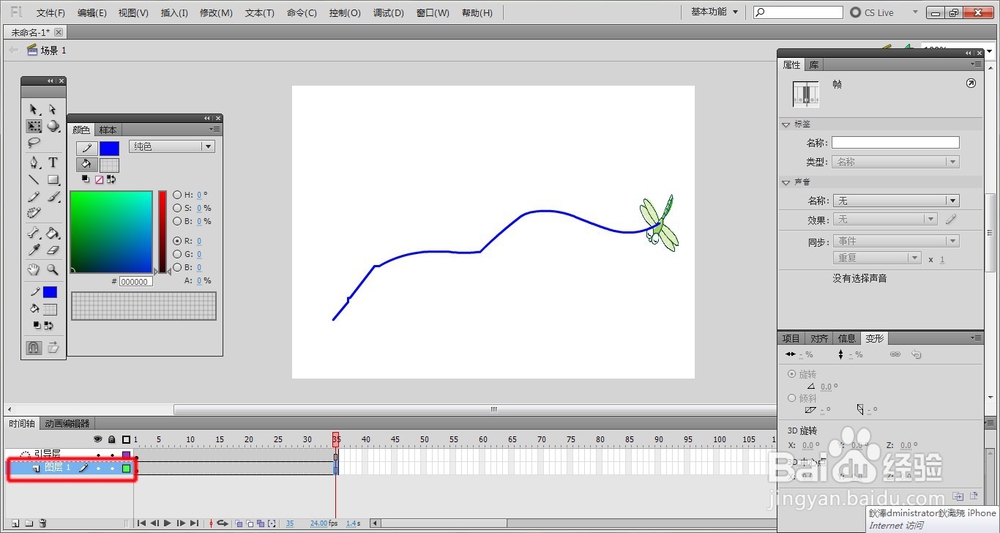1000x533 pixels.
Task: Select the Text tool
Action: pos(53,163)
